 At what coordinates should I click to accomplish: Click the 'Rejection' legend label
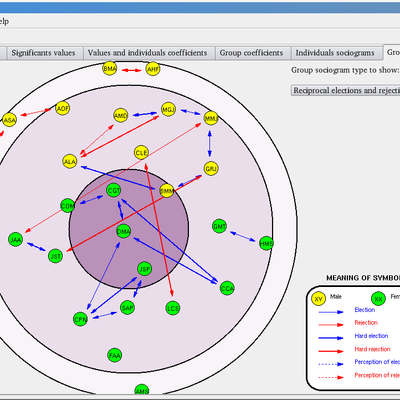click(366, 323)
